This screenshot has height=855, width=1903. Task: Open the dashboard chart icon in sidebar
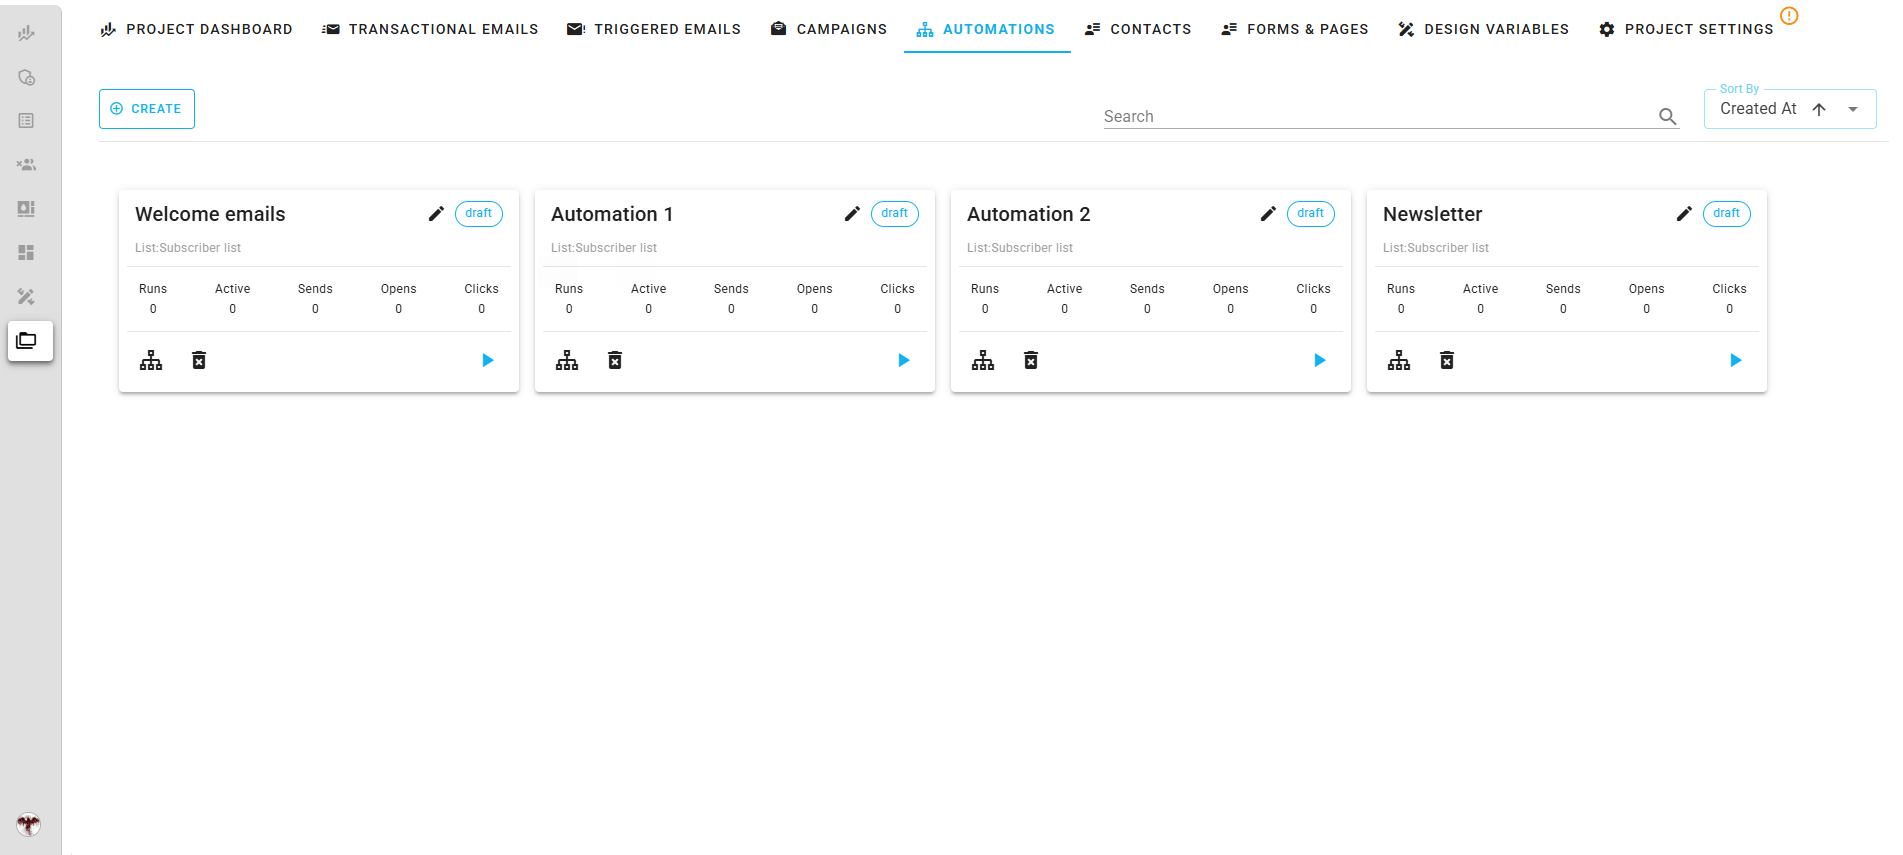26,33
